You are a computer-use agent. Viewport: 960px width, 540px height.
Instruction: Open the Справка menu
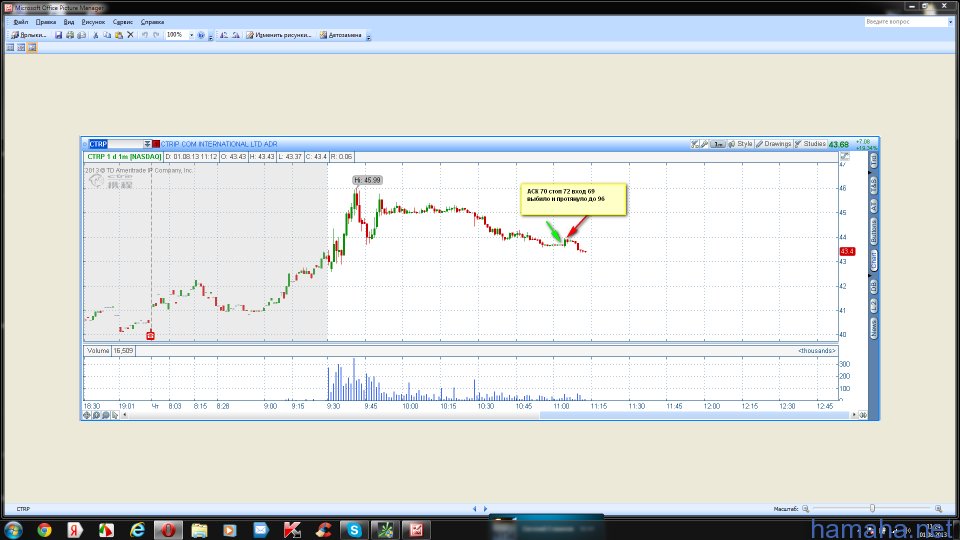pos(152,22)
